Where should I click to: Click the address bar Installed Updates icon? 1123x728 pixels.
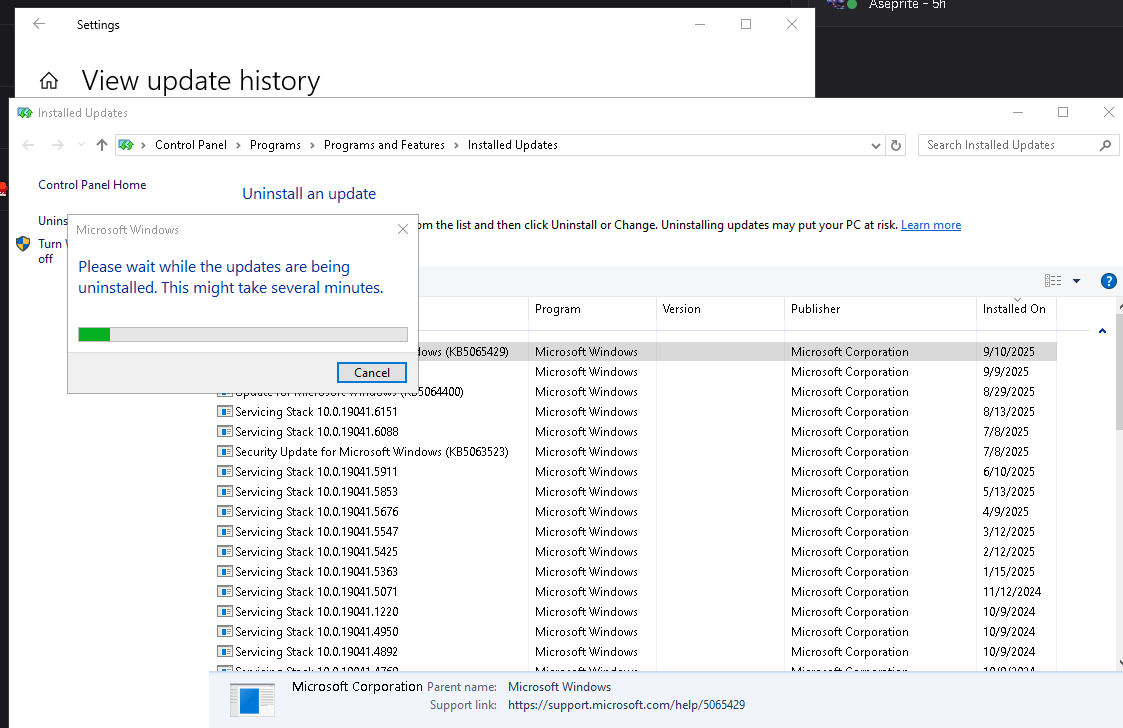[x=126, y=145]
